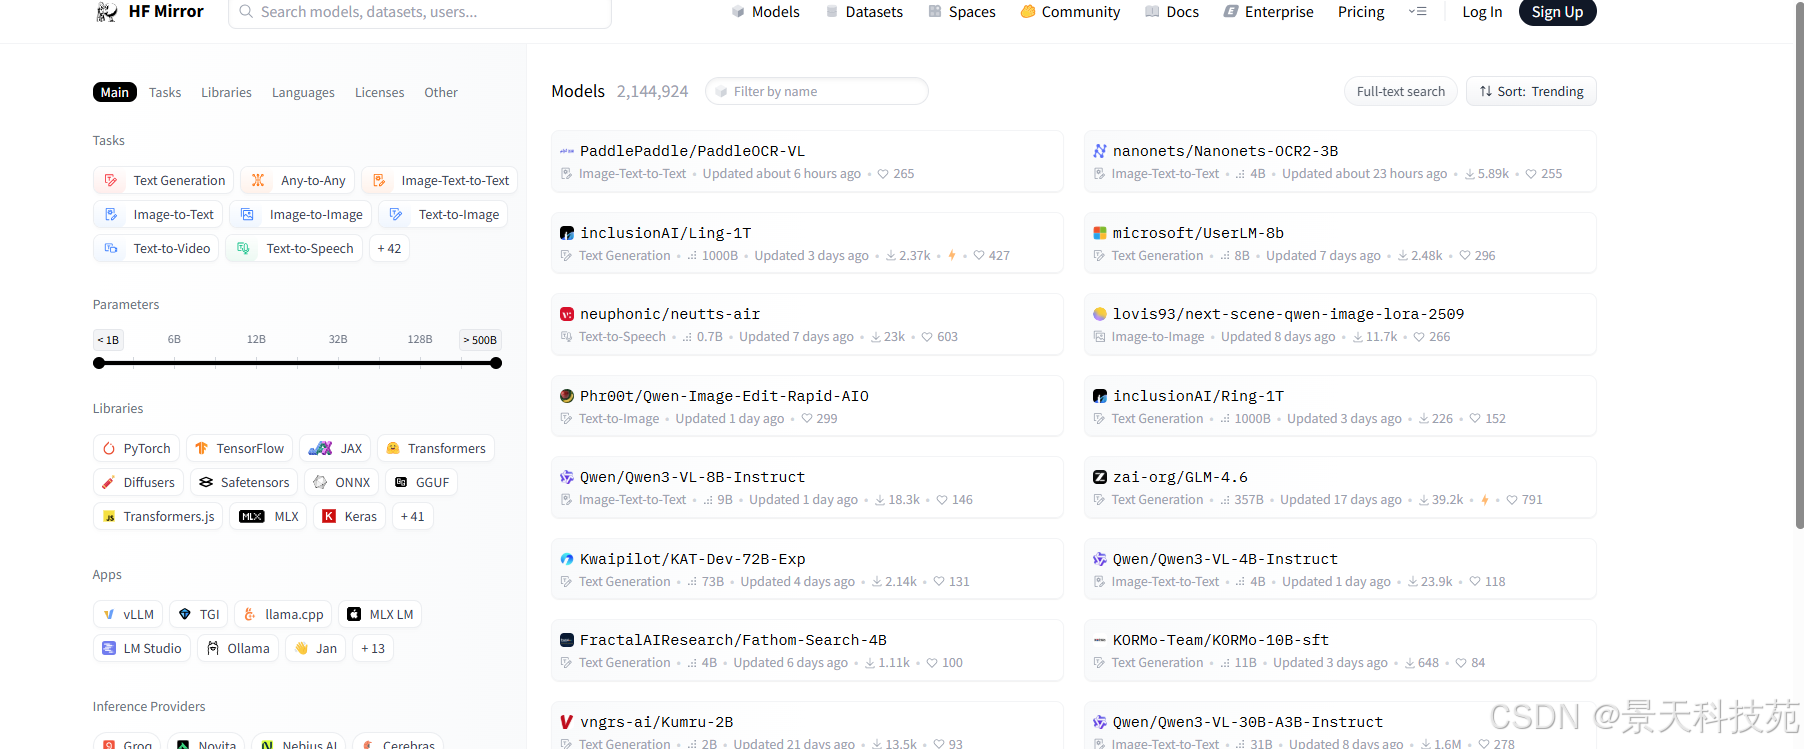Image resolution: width=1804 pixels, height=749 pixels.
Task: Click the GGUF library icon
Action: point(401,483)
